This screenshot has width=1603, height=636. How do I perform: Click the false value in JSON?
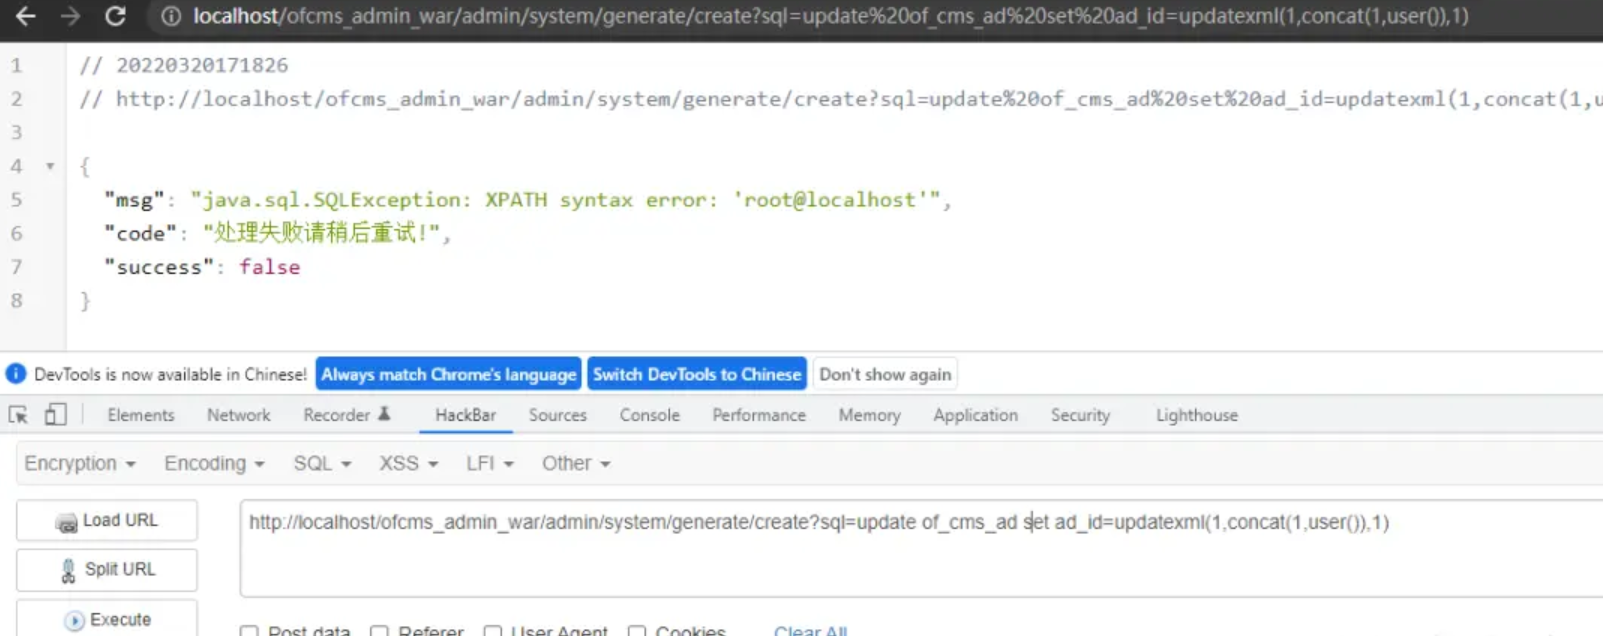tap(269, 267)
